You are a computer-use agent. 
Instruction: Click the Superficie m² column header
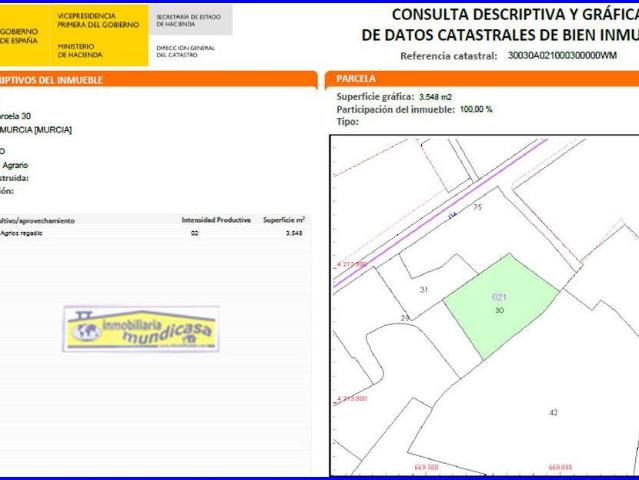click(x=284, y=220)
